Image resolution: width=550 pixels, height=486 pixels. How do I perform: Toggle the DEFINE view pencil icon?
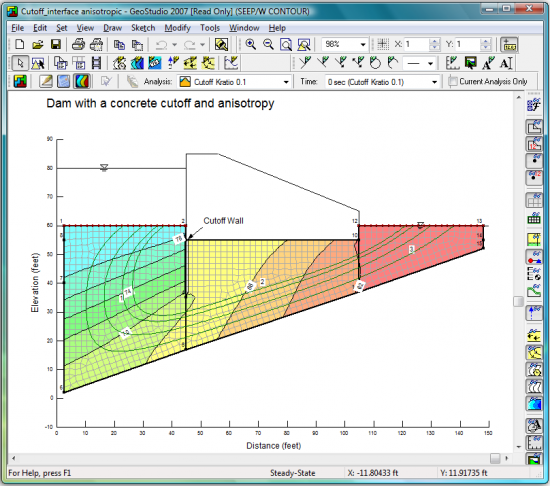pos(46,82)
